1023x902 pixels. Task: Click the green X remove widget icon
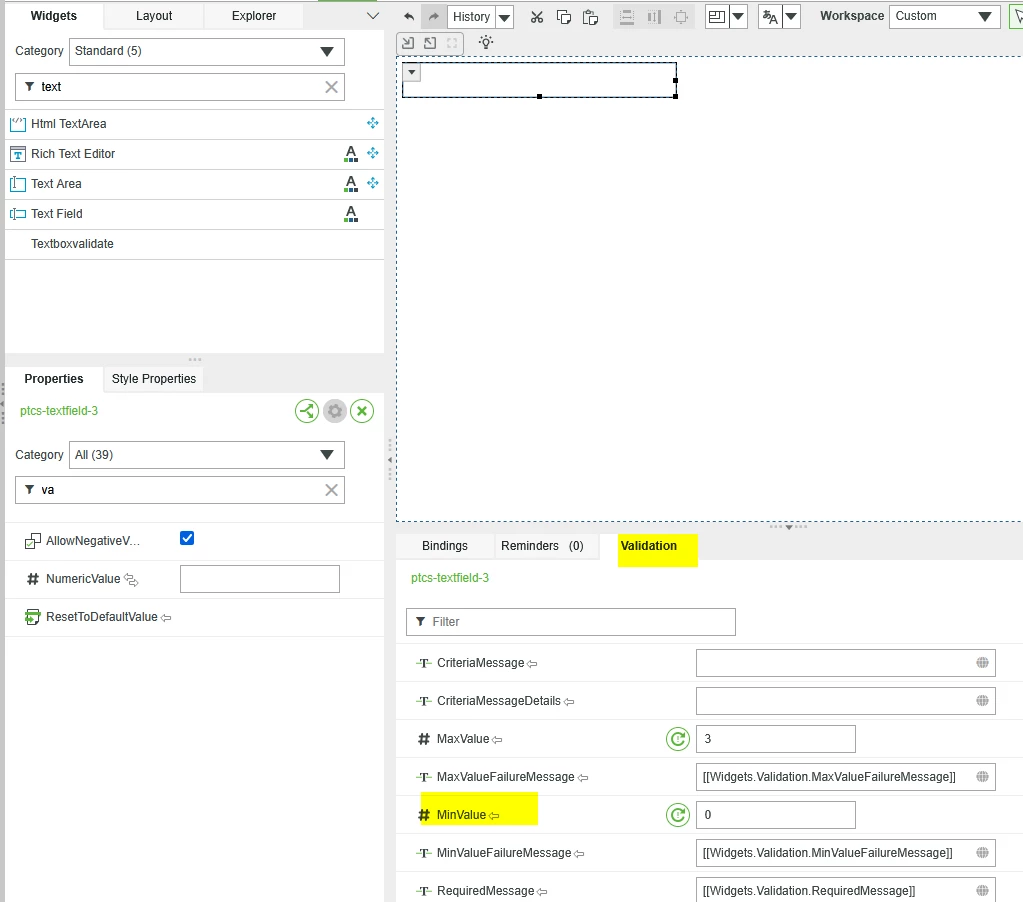pos(362,411)
